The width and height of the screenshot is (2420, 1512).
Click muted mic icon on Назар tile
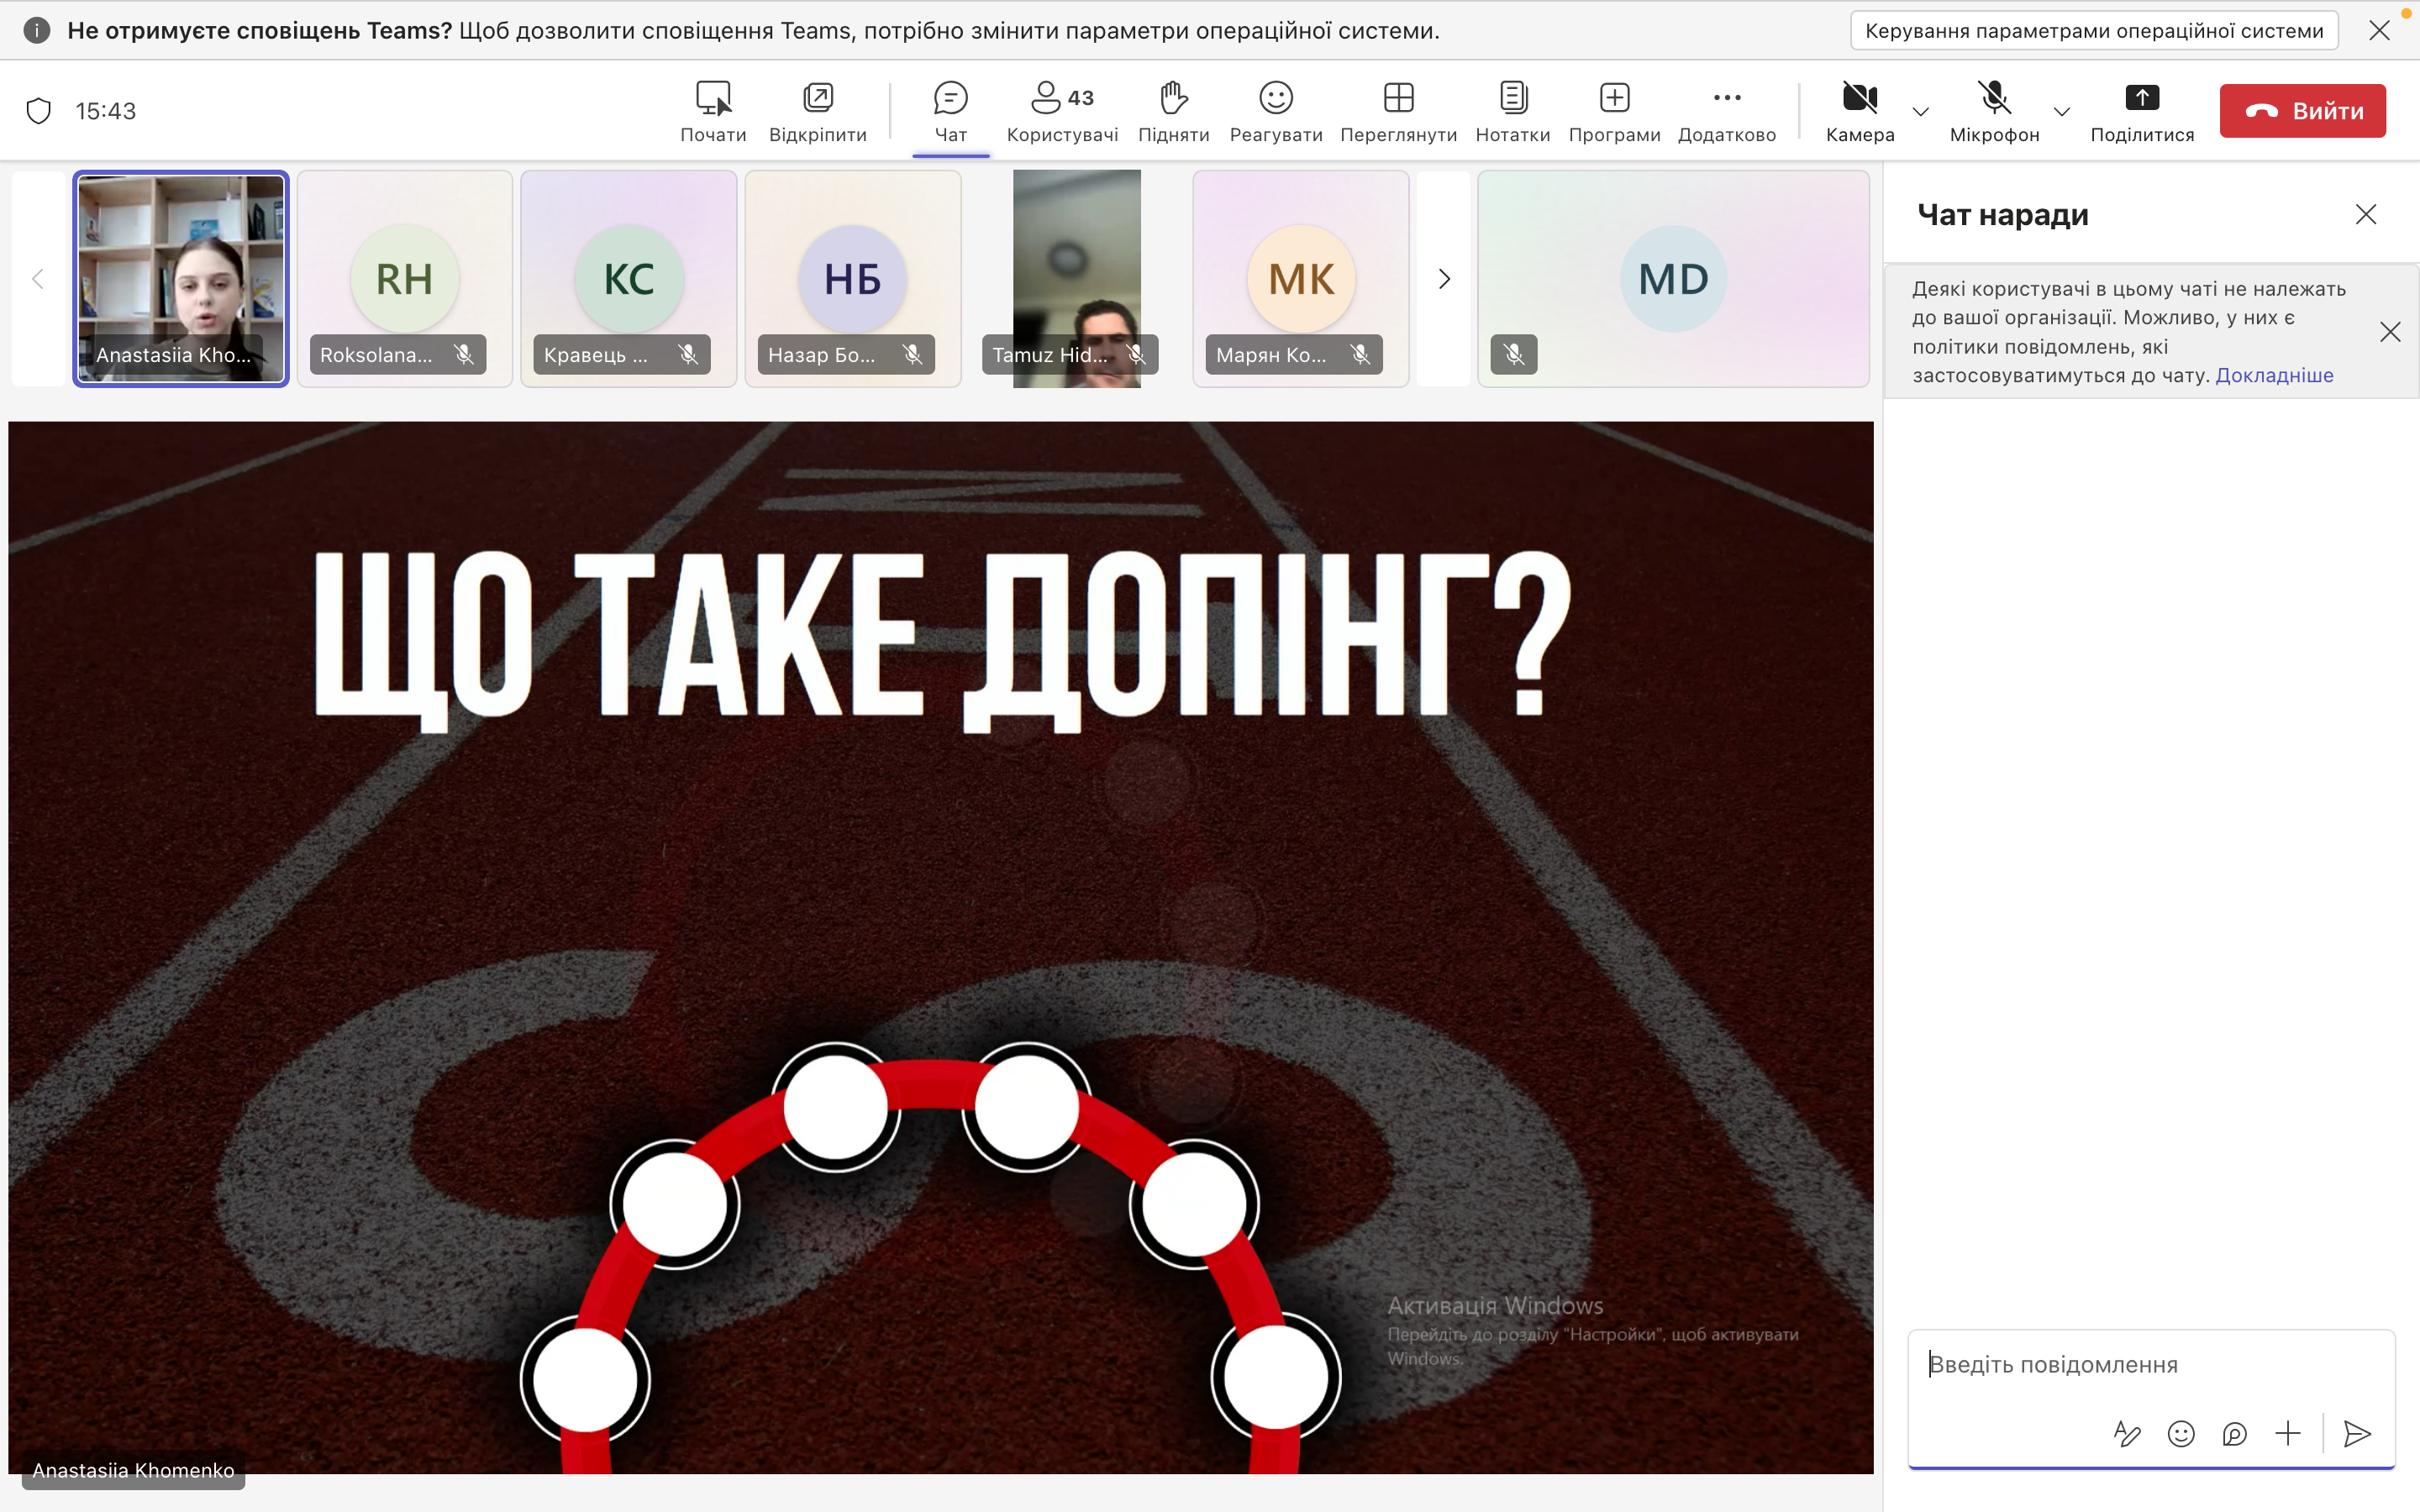pos(912,354)
